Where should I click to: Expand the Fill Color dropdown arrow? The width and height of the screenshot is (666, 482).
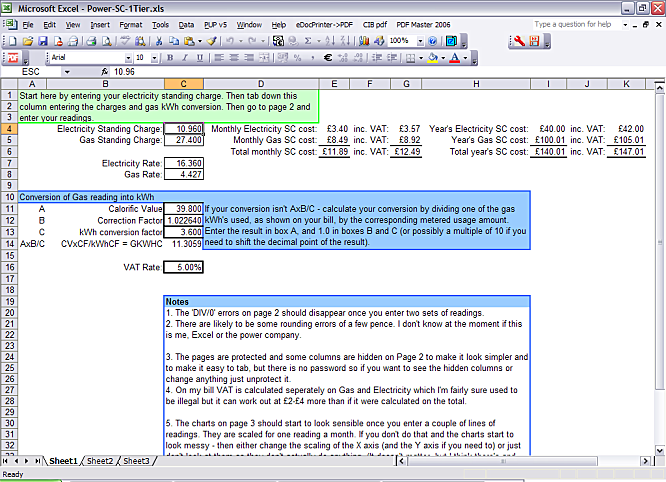point(443,58)
